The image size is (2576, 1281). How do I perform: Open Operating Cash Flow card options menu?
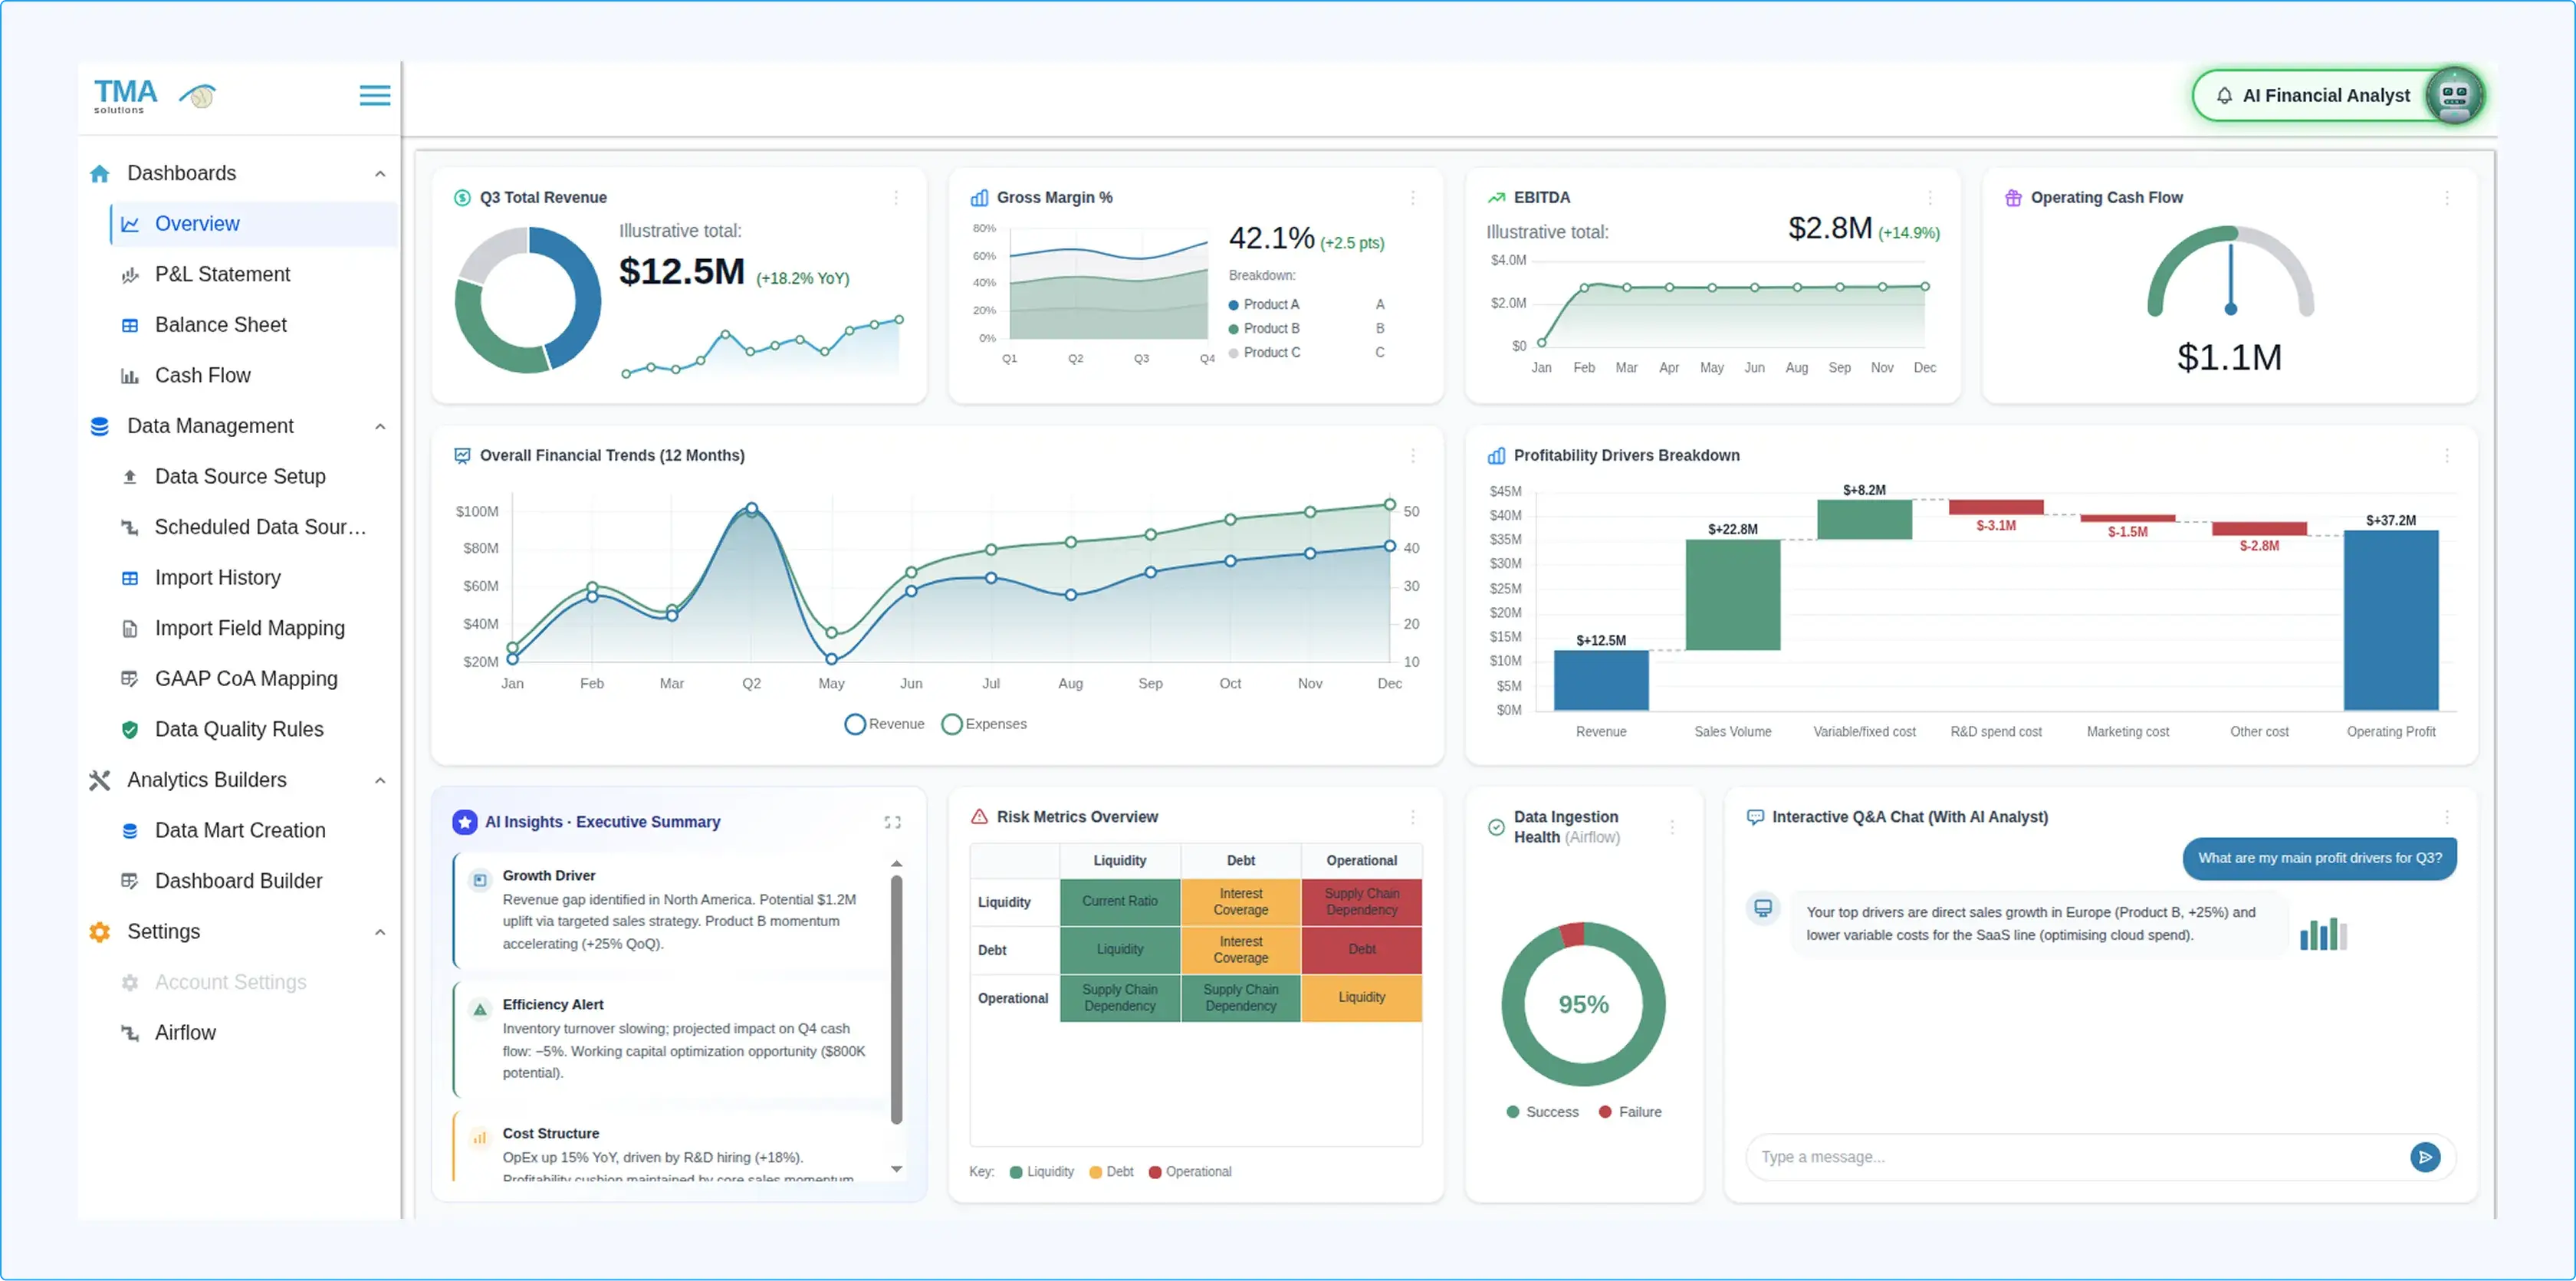[2447, 198]
